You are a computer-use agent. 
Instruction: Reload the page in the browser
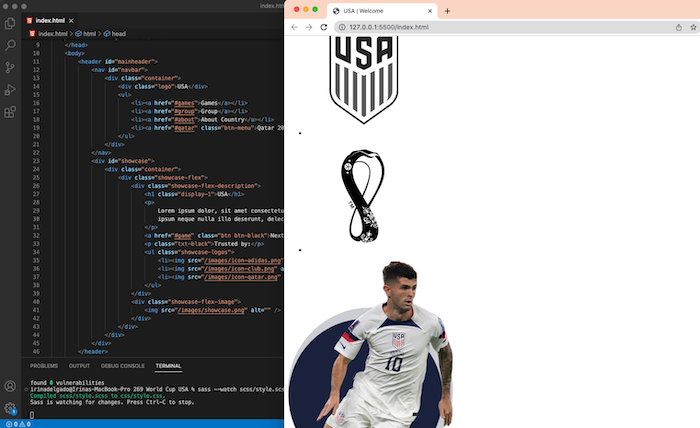pyautogui.click(x=324, y=27)
